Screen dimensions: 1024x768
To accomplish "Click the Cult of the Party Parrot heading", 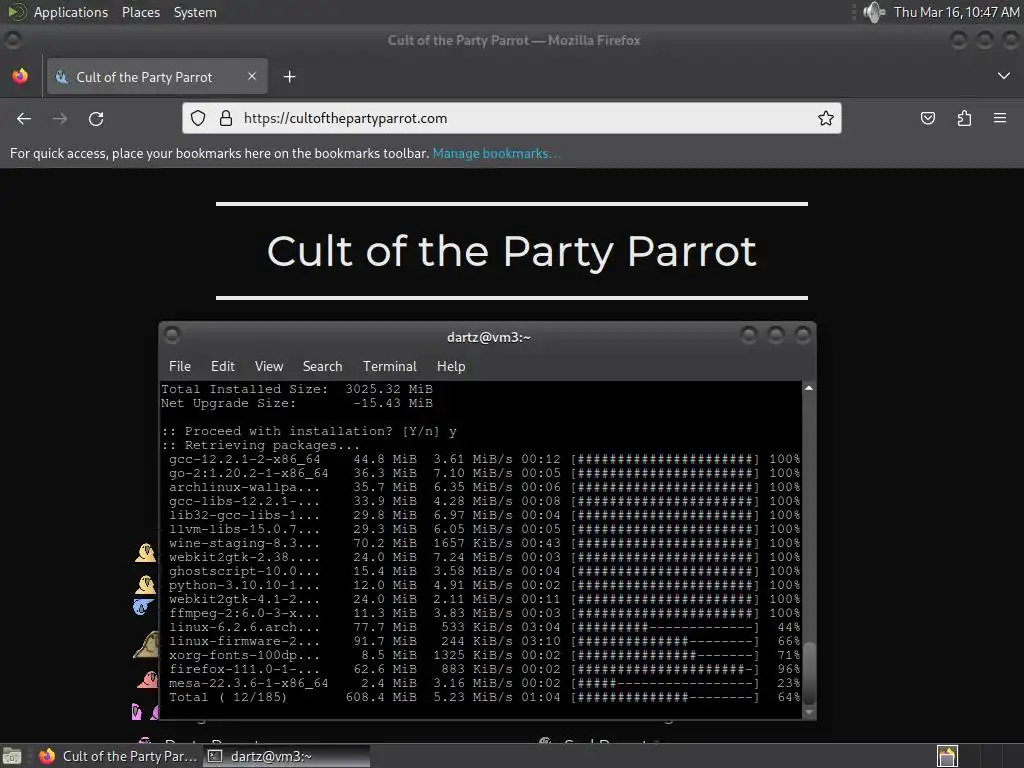I will click(x=511, y=251).
